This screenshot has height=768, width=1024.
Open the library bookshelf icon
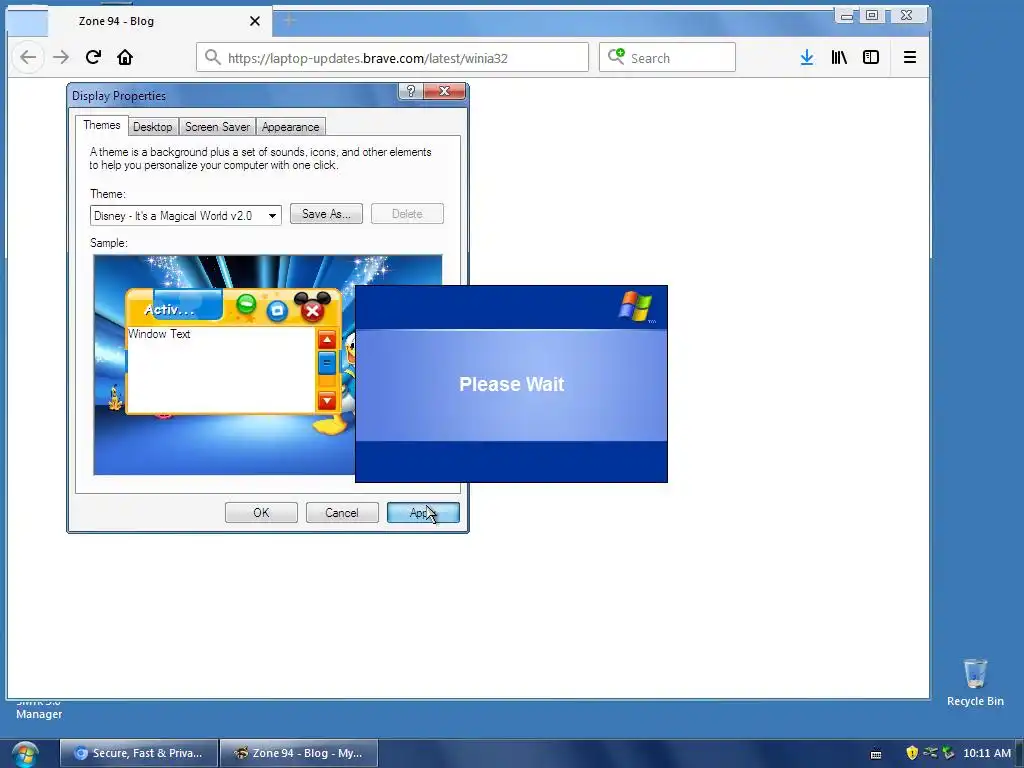tap(839, 57)
